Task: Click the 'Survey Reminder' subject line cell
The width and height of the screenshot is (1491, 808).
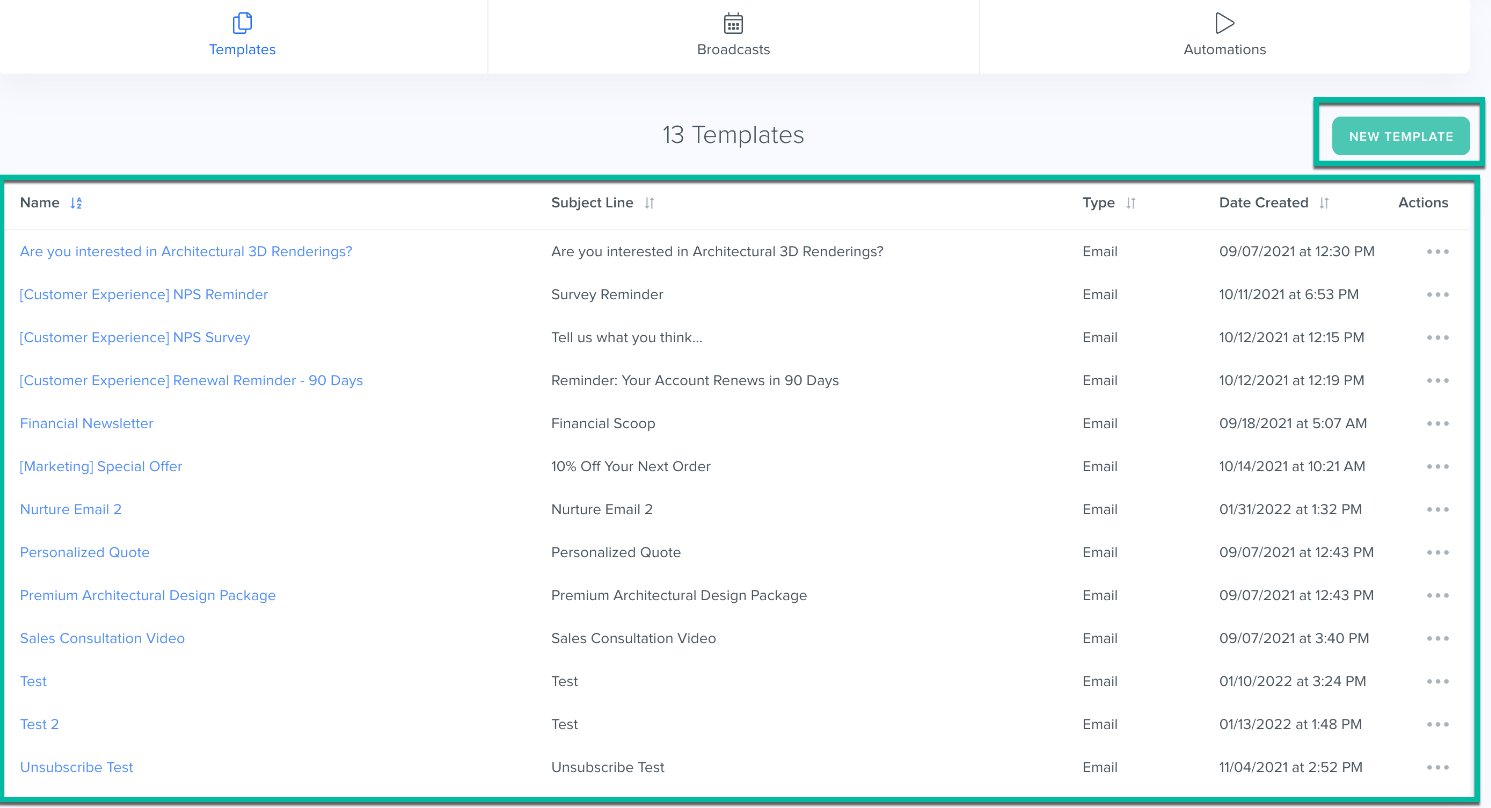Action: pos(607,295)
